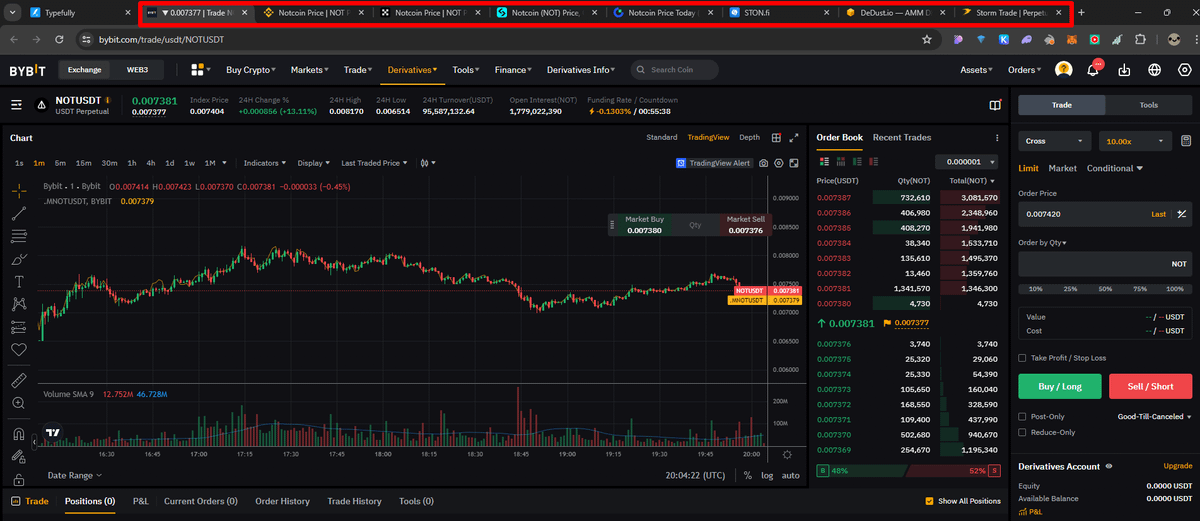Select the 15m timeframe
The width and height of the screenshot is (1200, 521).
pyautogui.click(x=83, y=163)
